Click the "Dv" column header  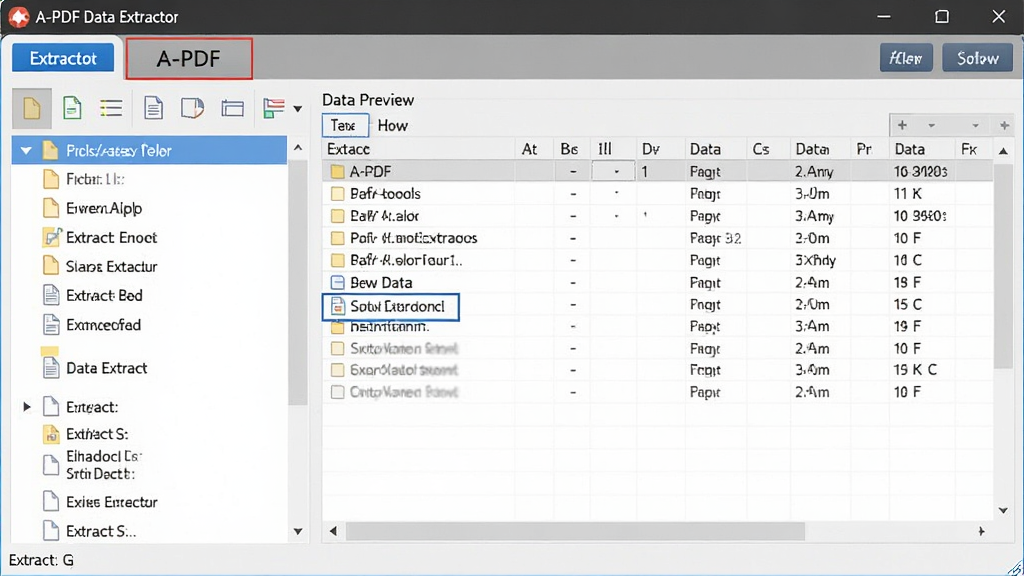click(660, 150)
